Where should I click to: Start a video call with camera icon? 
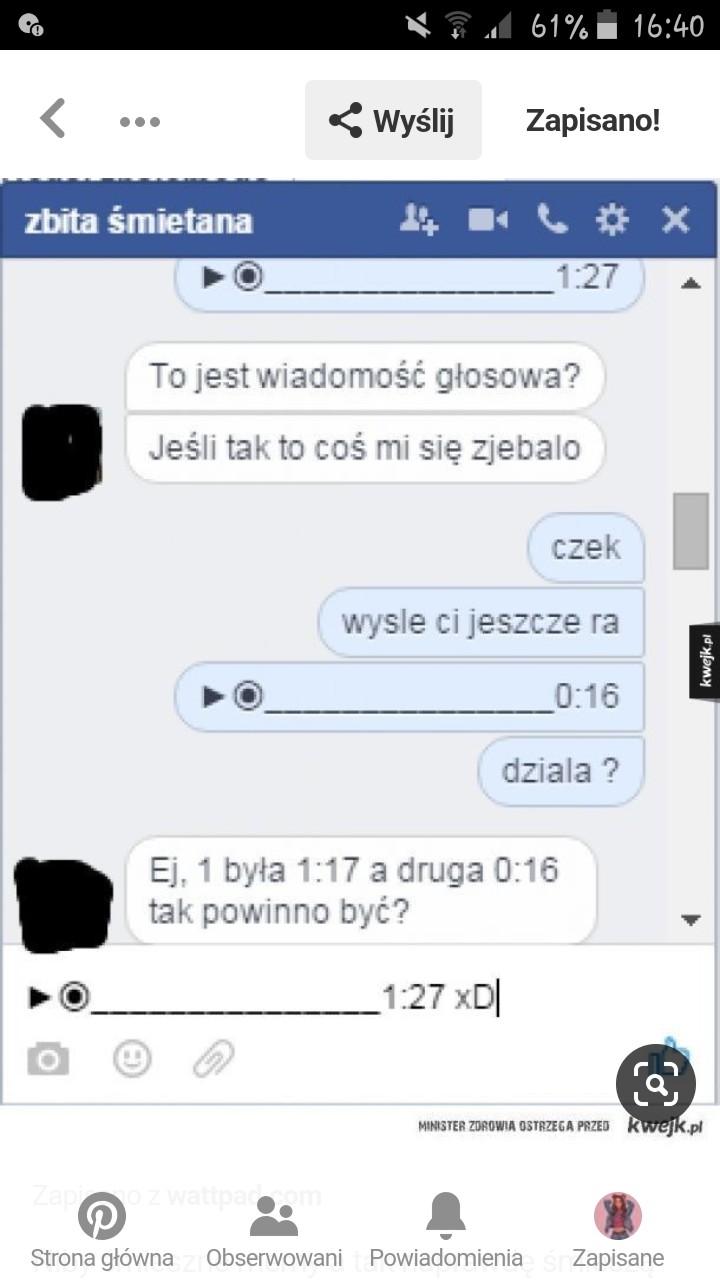coord(488,219)
